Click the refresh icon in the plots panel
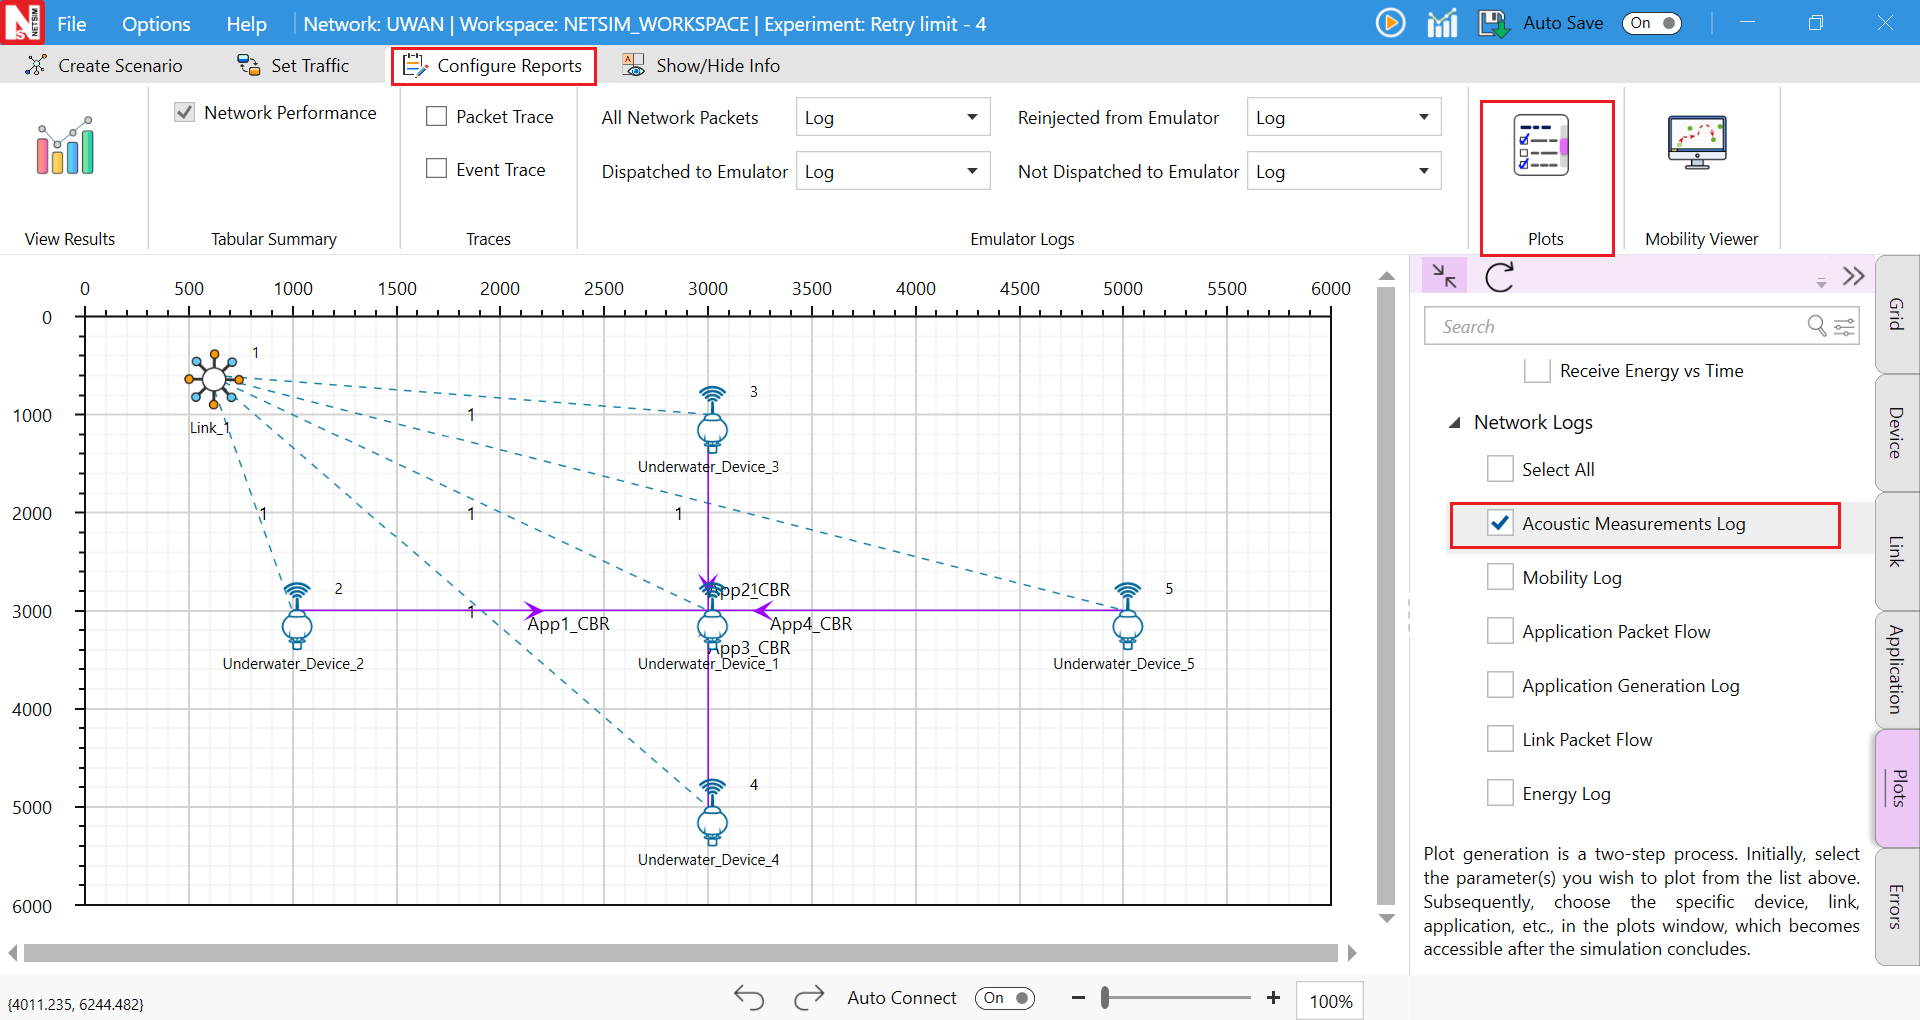The width and height of the screenshot is (1920, 1020). coord(1499,277)
